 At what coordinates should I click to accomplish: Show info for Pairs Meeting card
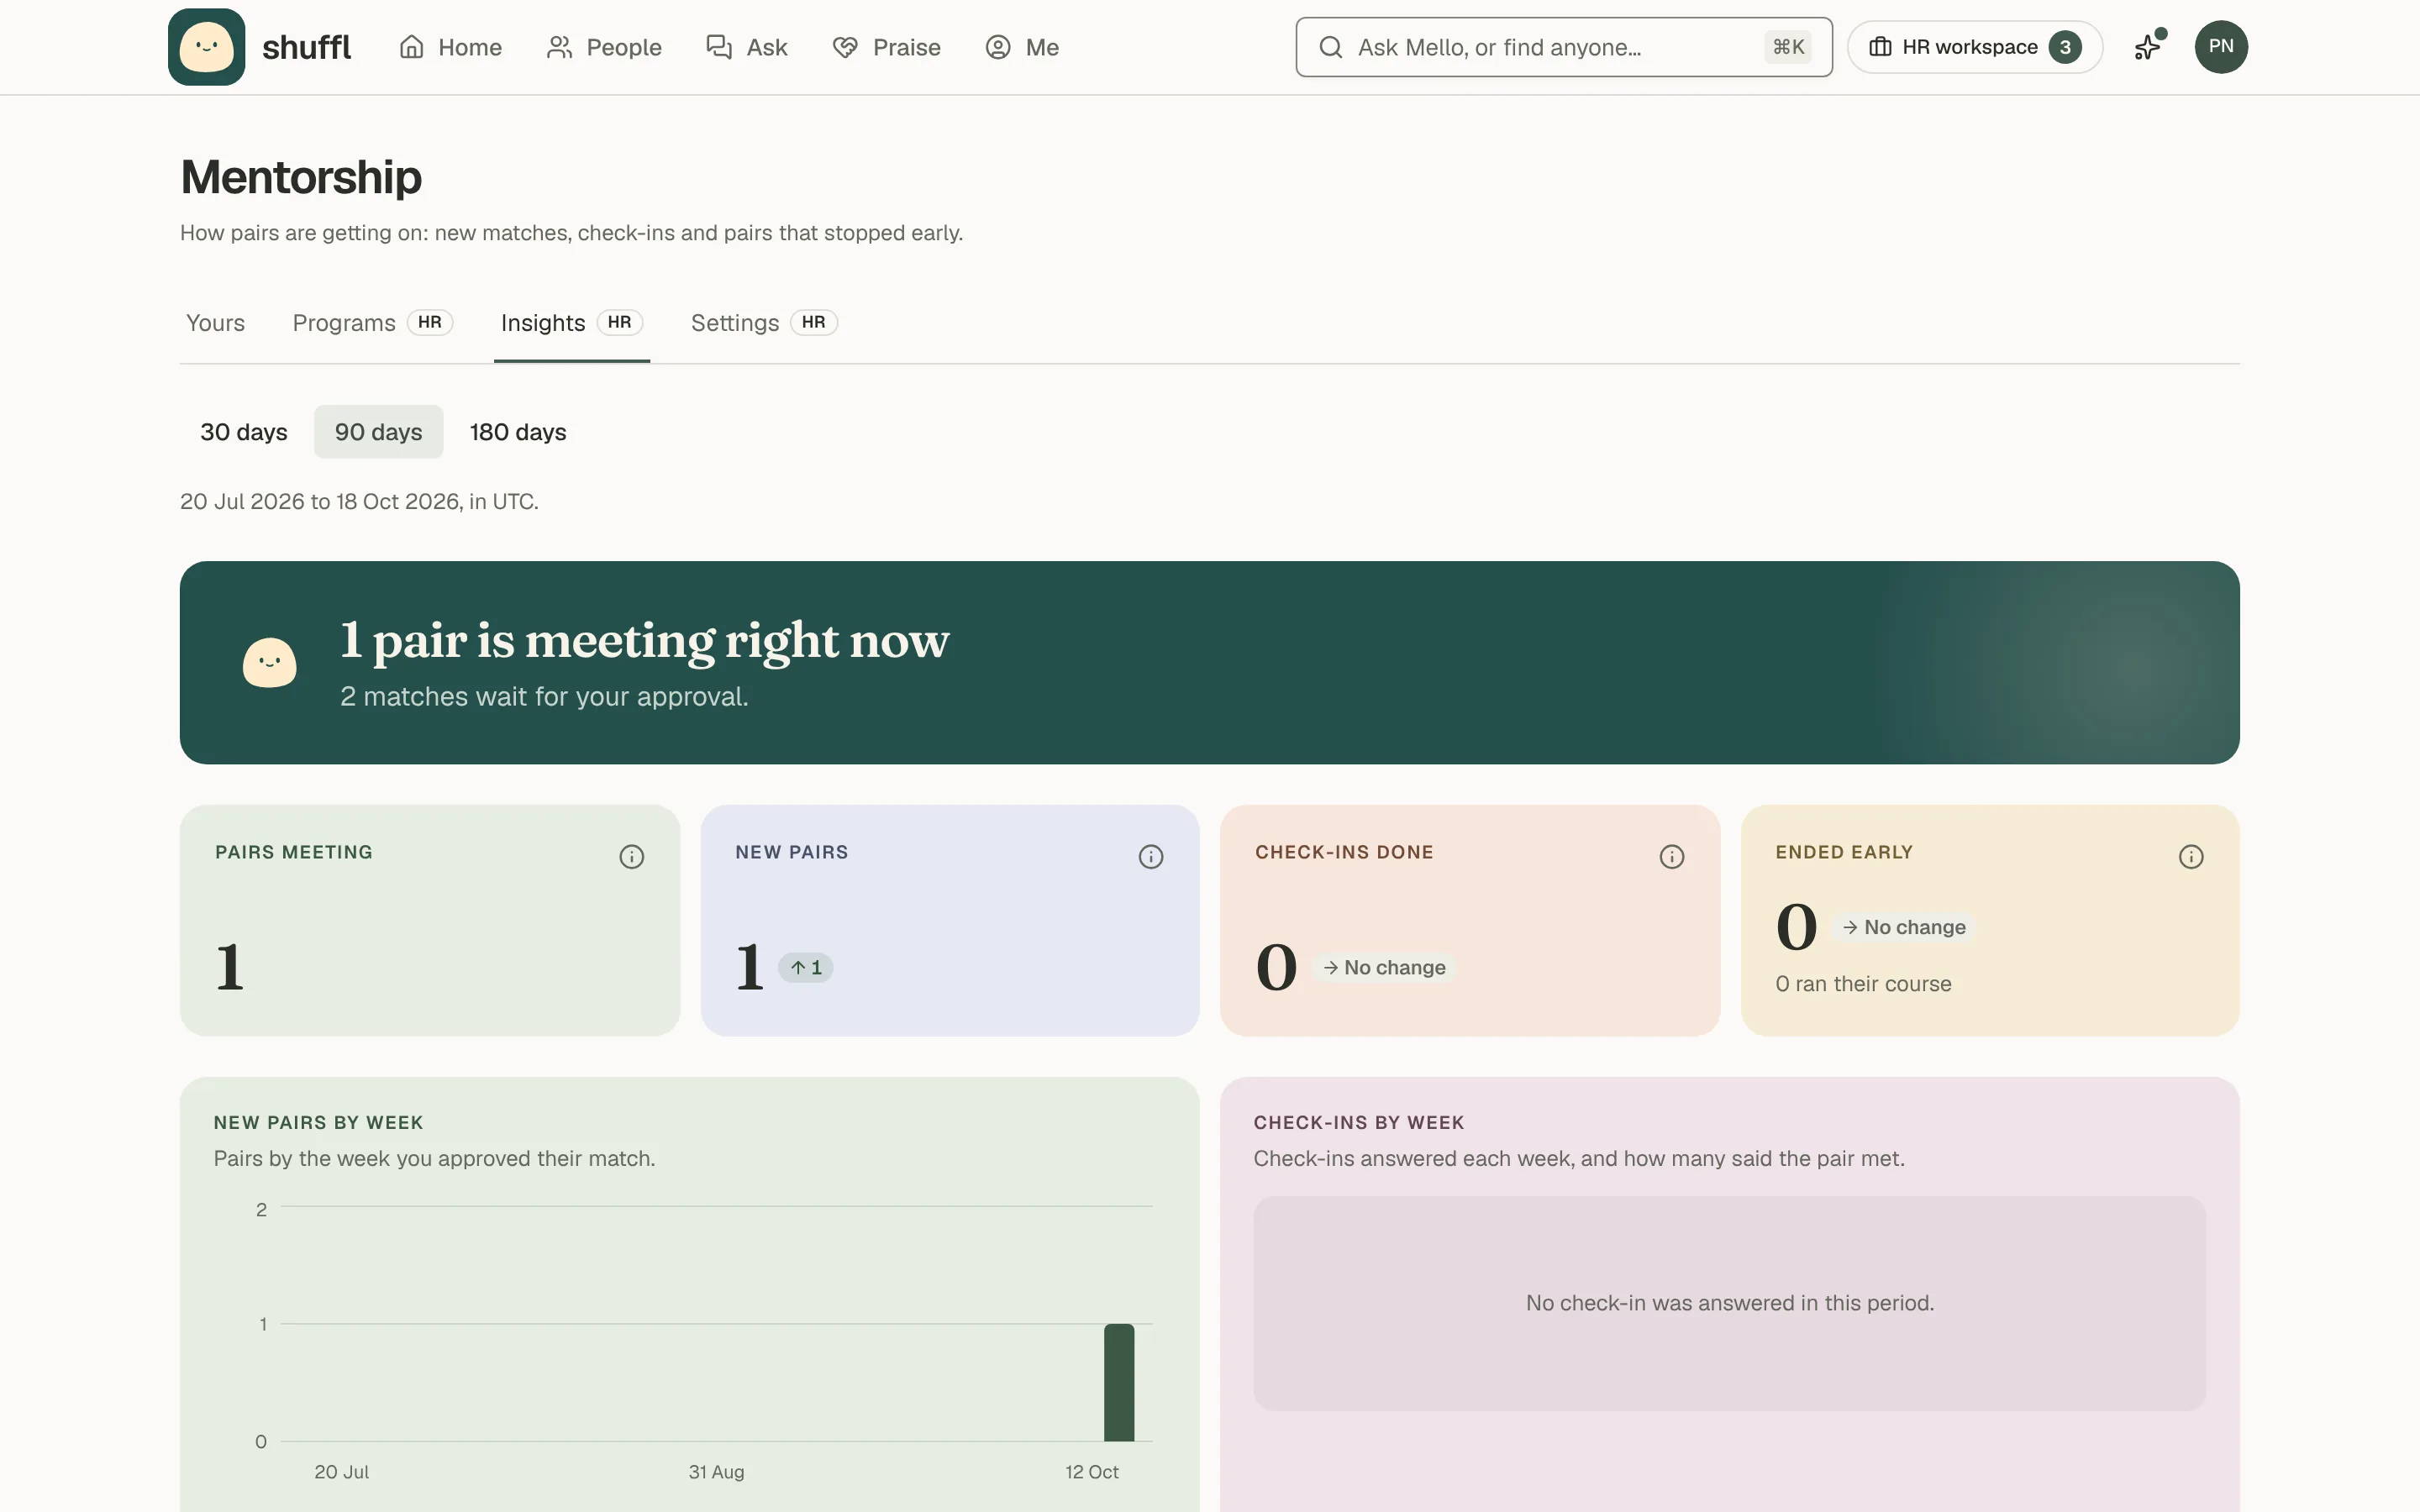(x=631, y=857)
